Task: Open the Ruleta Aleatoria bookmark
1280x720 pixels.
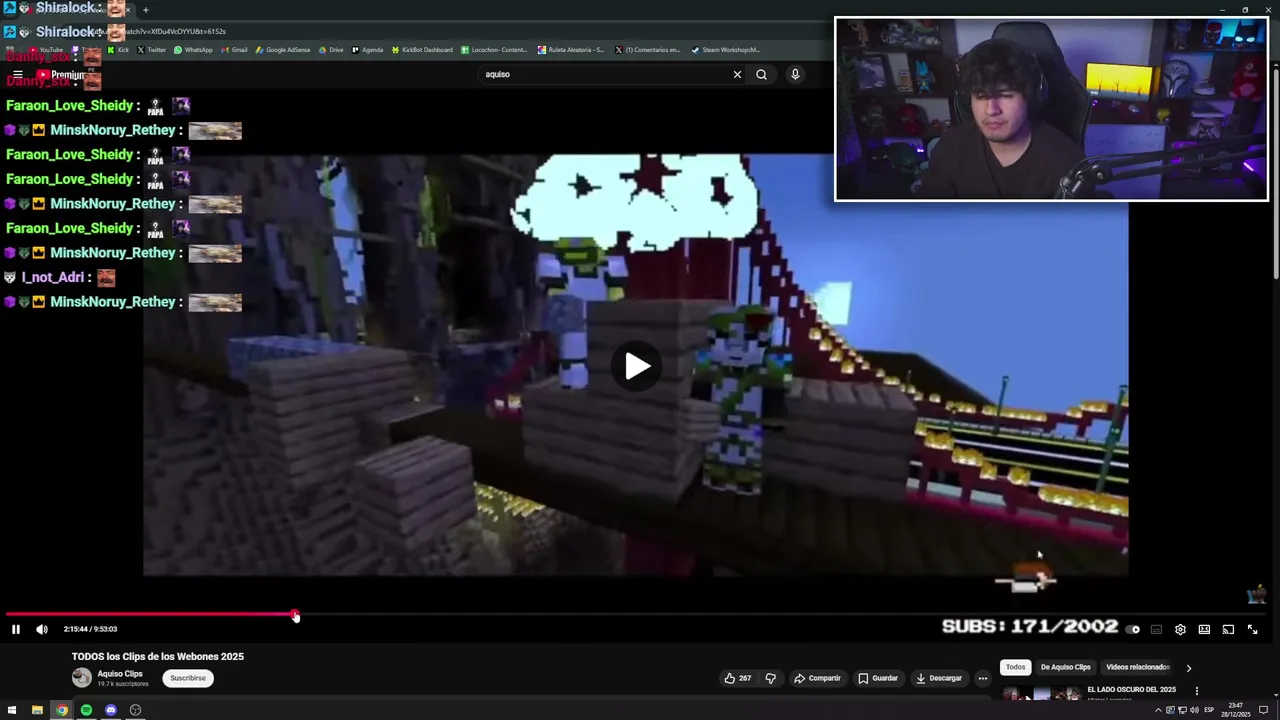Action: point(571,49)
